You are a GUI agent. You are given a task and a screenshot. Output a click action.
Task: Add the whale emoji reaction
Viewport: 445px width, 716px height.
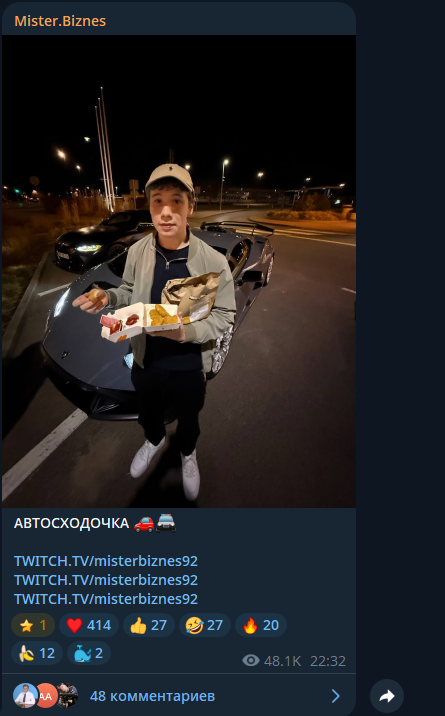click(89, 653)
